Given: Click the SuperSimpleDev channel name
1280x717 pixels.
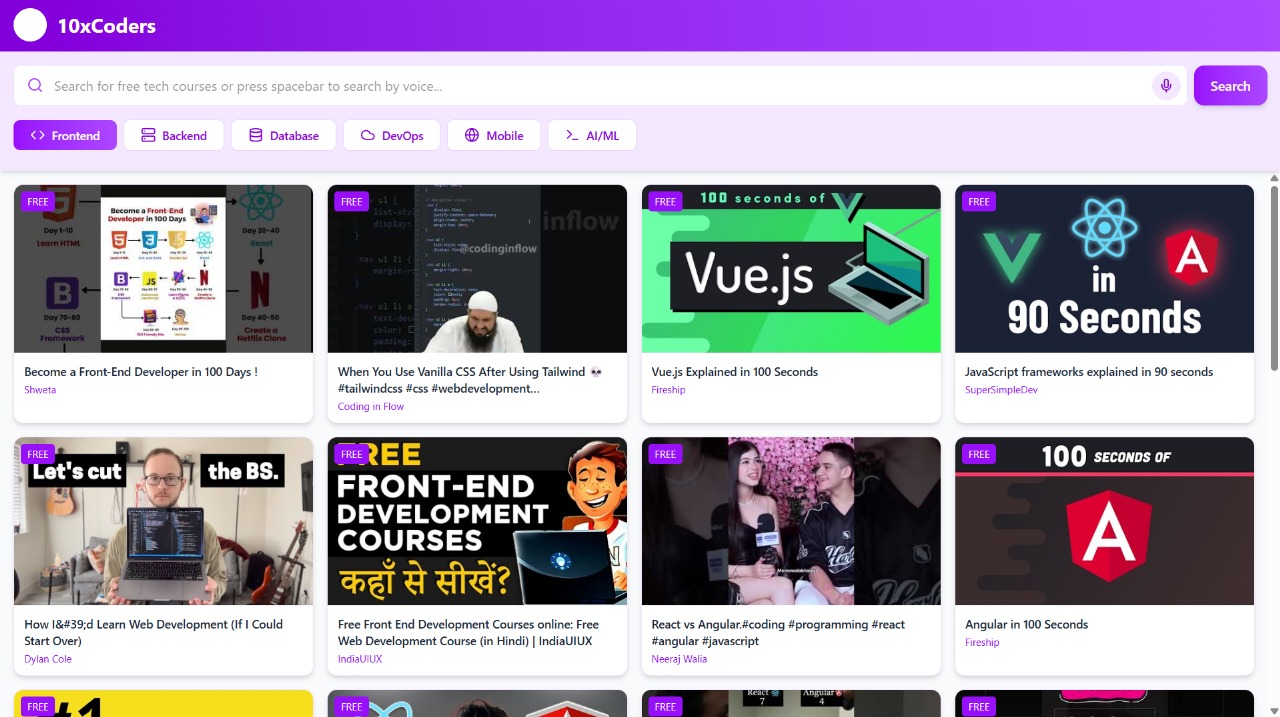Looking at the screenshot, I should point(1001,390).
